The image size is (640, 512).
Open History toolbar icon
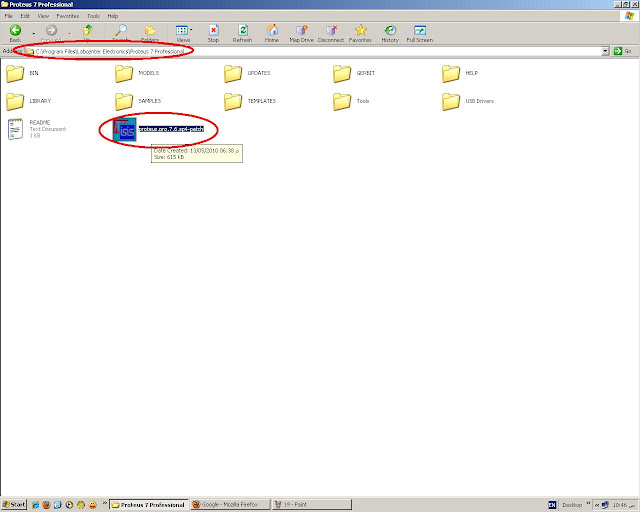click(x=390, y=33)
